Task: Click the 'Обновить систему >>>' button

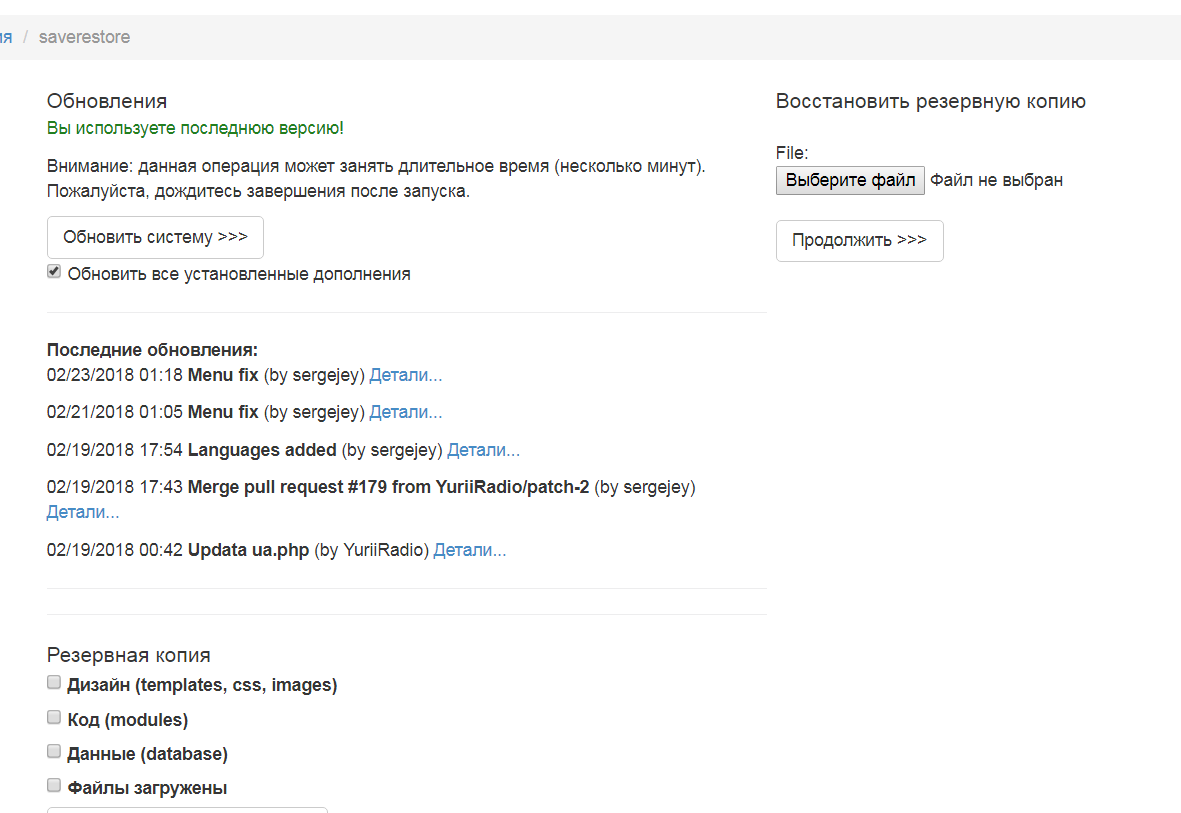Action: 155,238
